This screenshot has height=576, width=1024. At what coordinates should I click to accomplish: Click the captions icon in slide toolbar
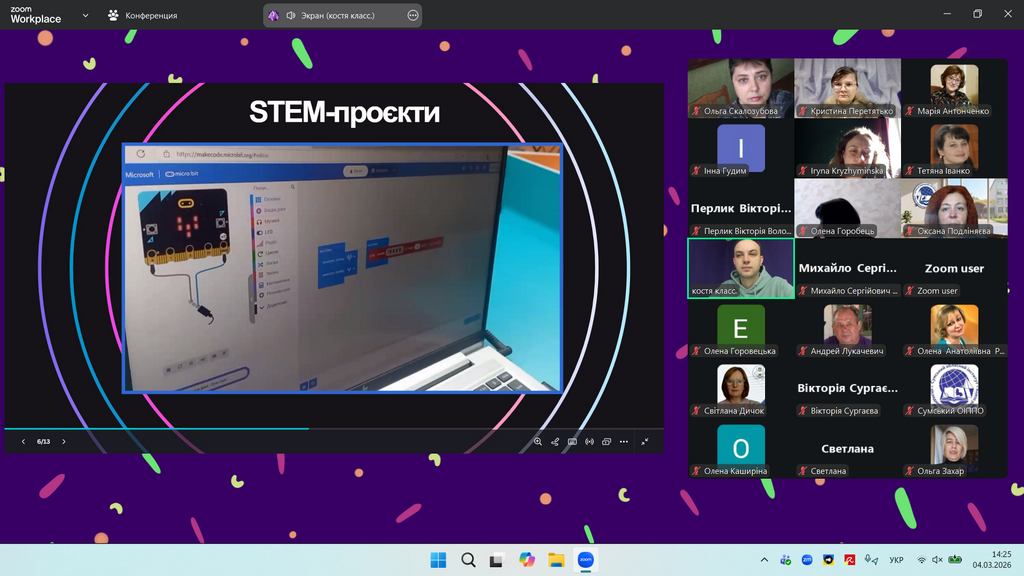(572, 441)
